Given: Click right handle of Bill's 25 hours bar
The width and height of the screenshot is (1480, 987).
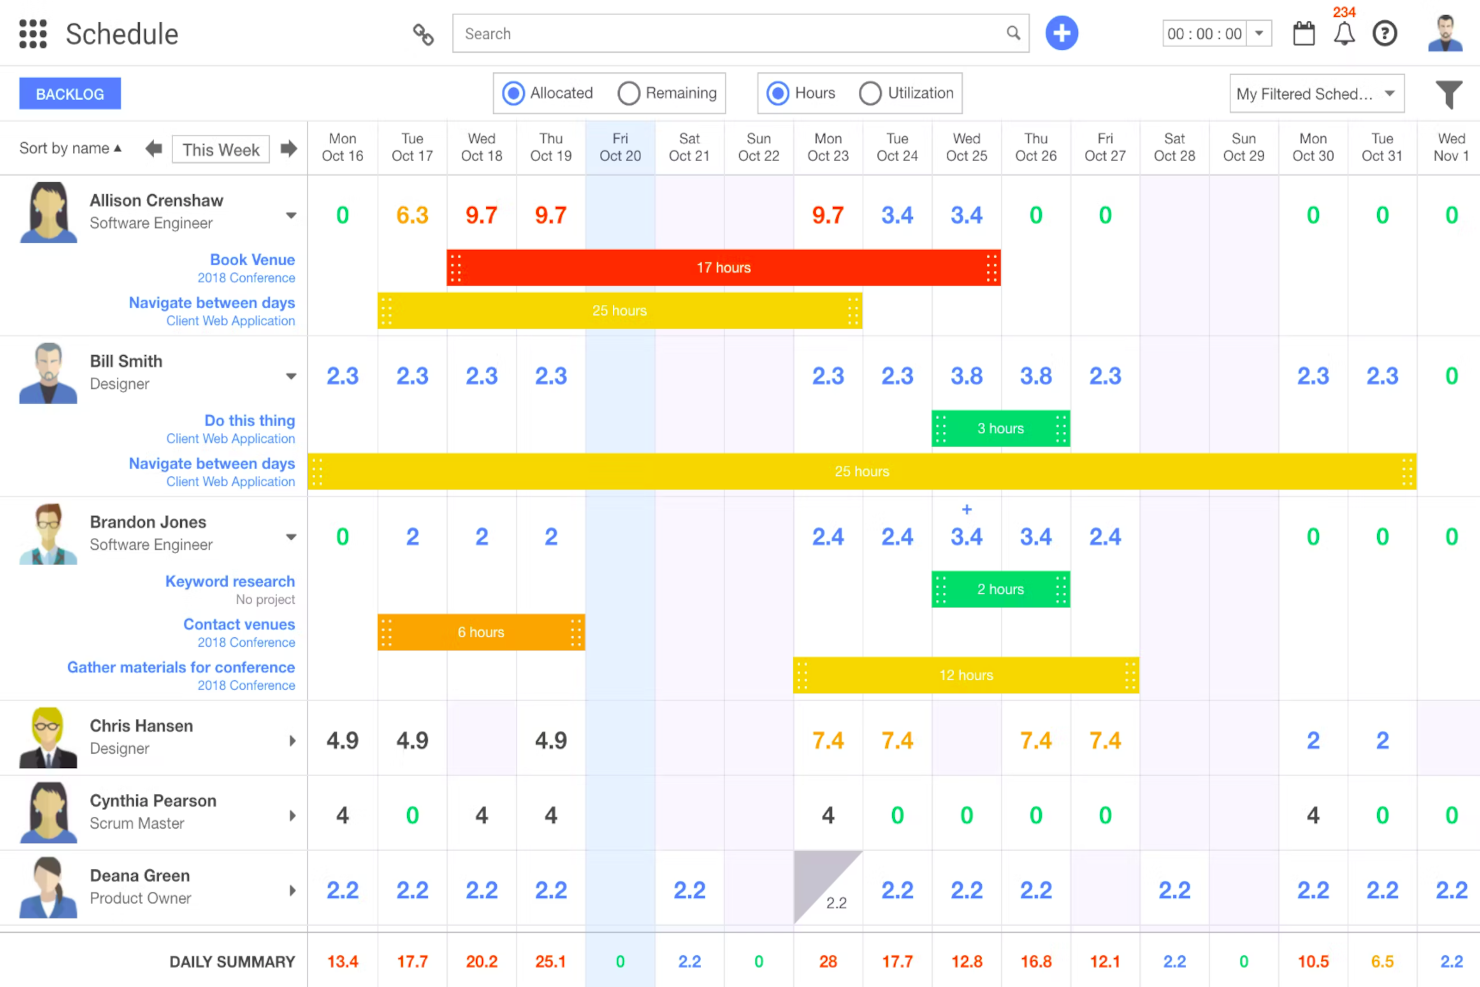Looking at the screenshot, I should [x=1407, y=472].
